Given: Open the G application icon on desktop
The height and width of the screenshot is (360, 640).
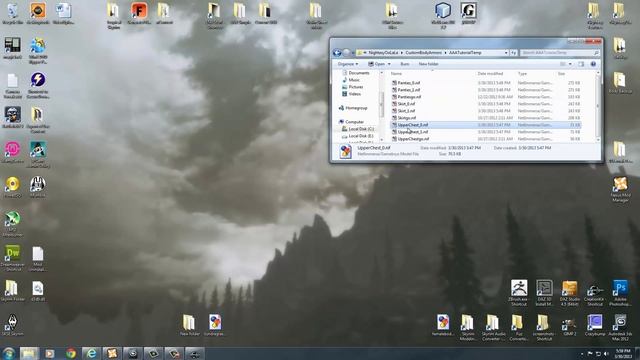Looking at the screenshot, I should coord(468,13).
